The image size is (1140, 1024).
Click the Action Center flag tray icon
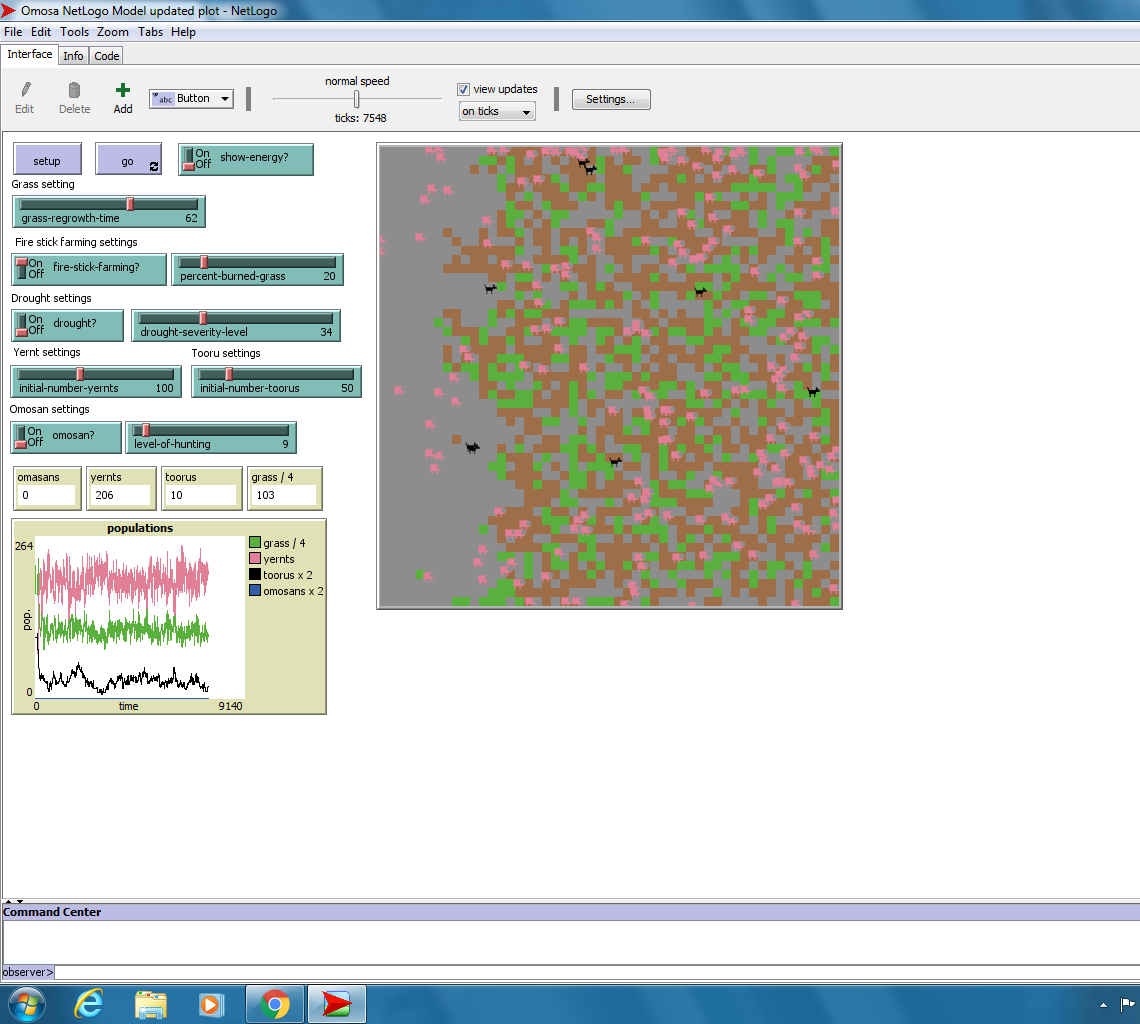pyautogui.click(x=1128, y=1004)
